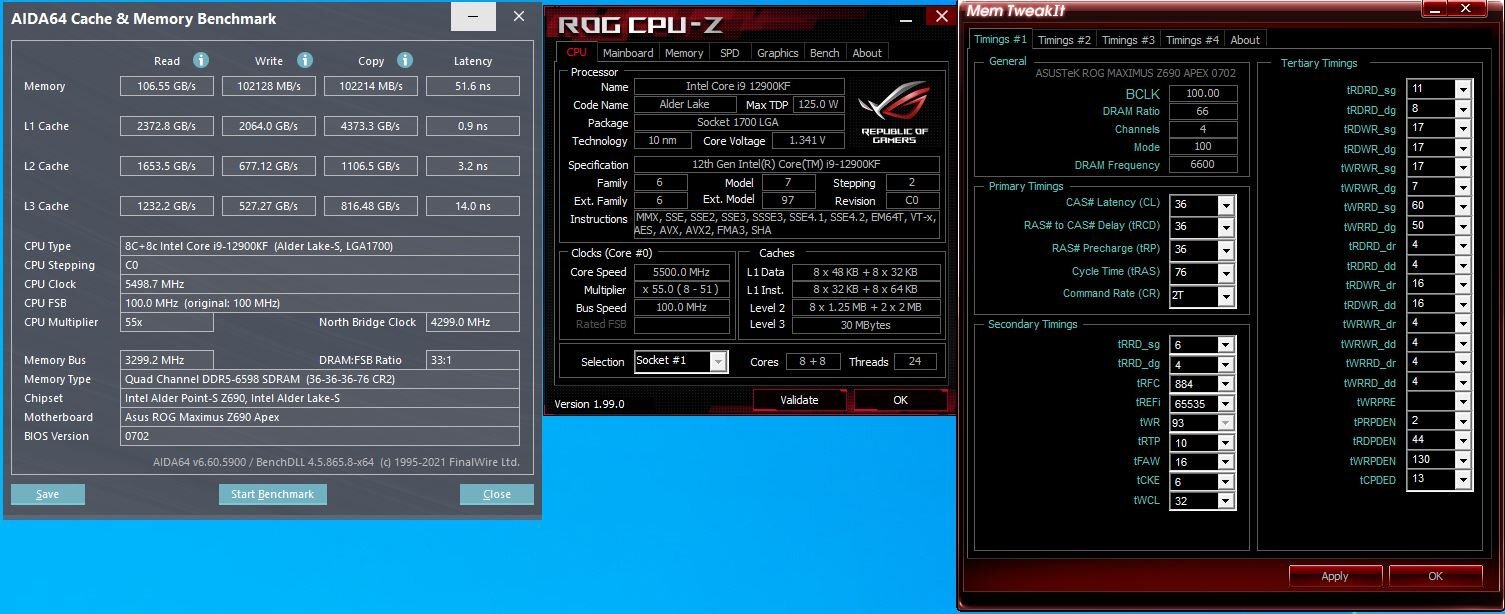Open tREFi dropdown
1505x614 pixels.
[x=1226, y=404]
